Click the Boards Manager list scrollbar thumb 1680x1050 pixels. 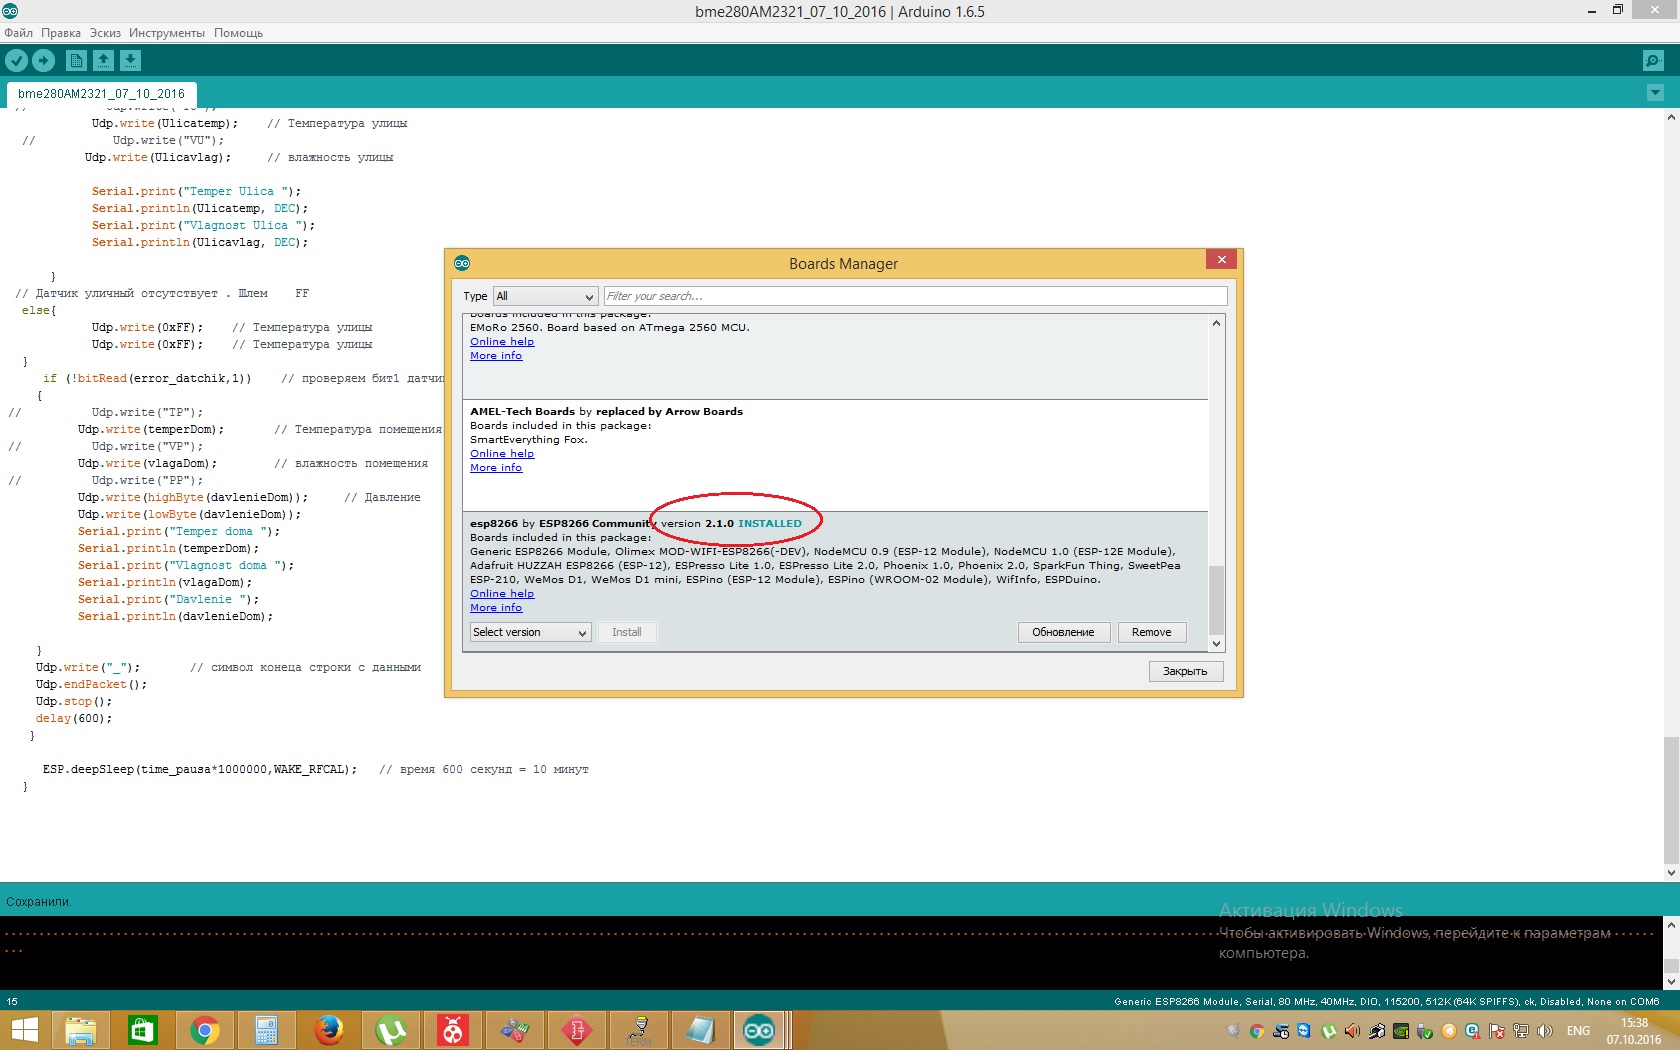(1216, 599)
